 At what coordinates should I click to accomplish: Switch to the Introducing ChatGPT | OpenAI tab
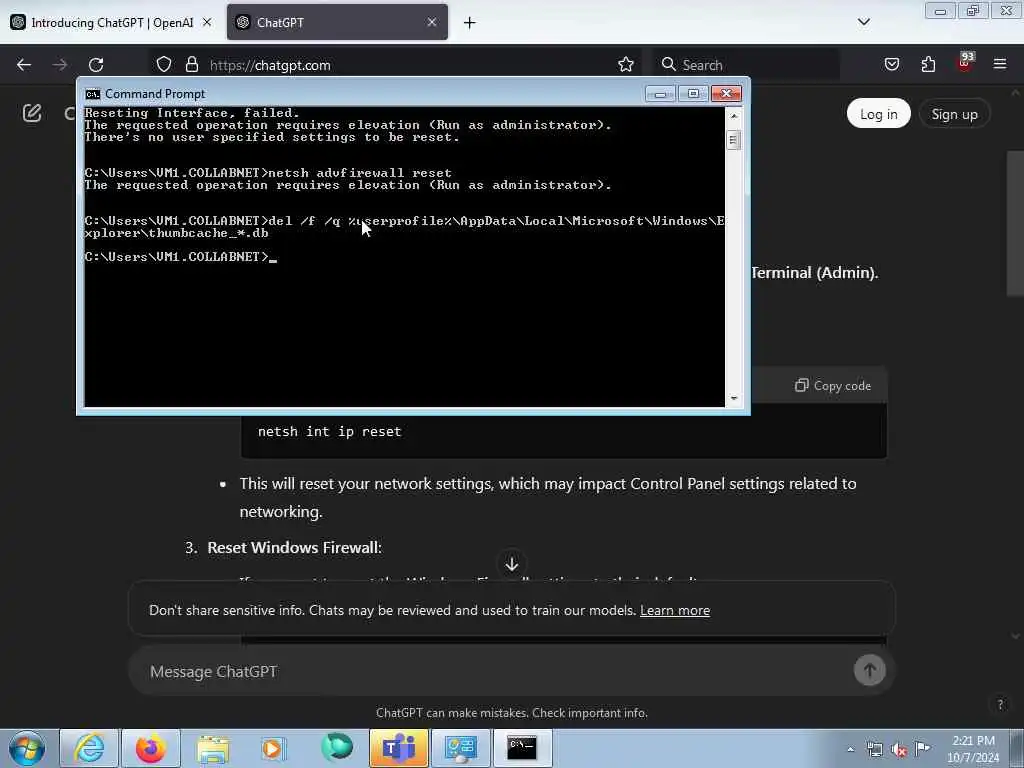[112, 22]
